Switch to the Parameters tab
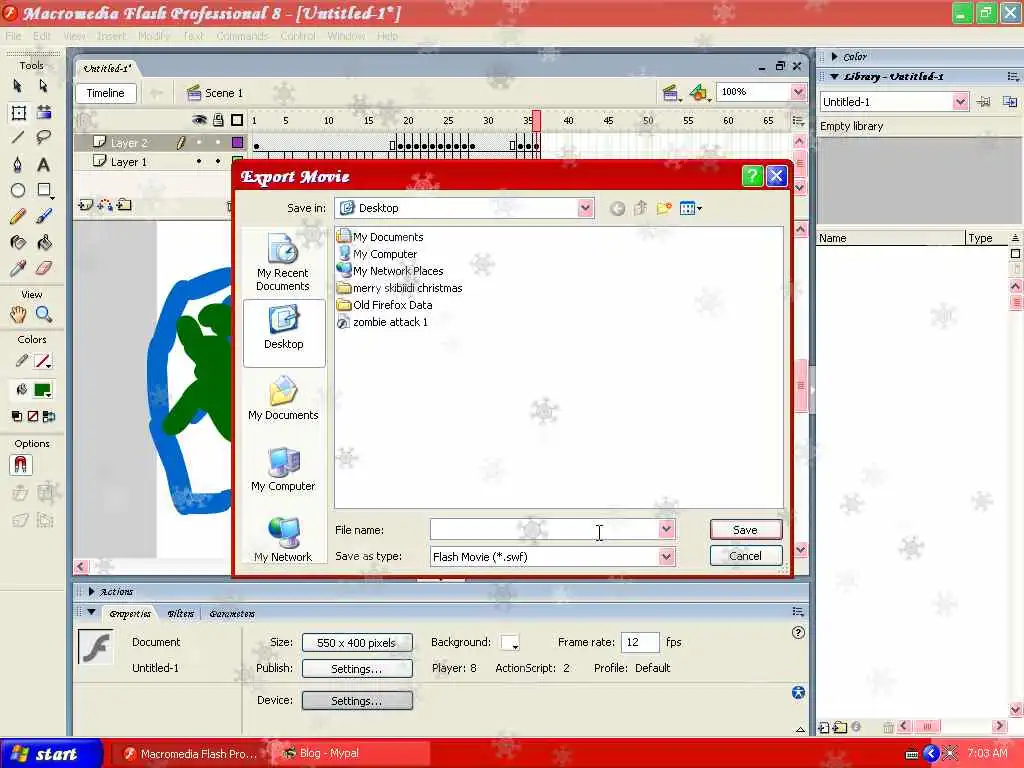 click(x=232, y=614)
